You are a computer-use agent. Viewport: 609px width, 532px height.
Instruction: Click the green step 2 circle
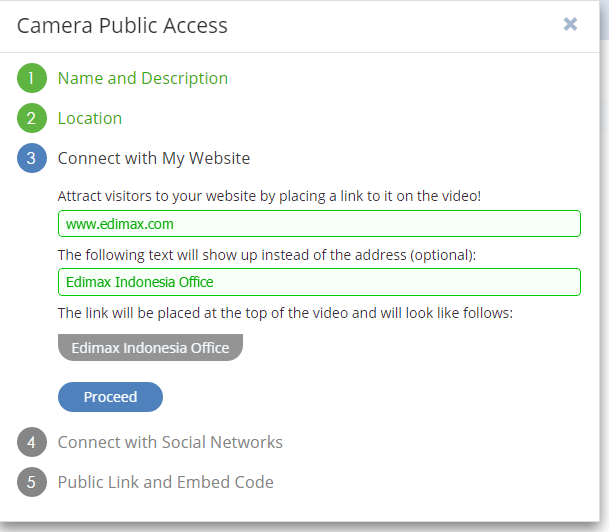pyautogui.click(x=32, y=118)
